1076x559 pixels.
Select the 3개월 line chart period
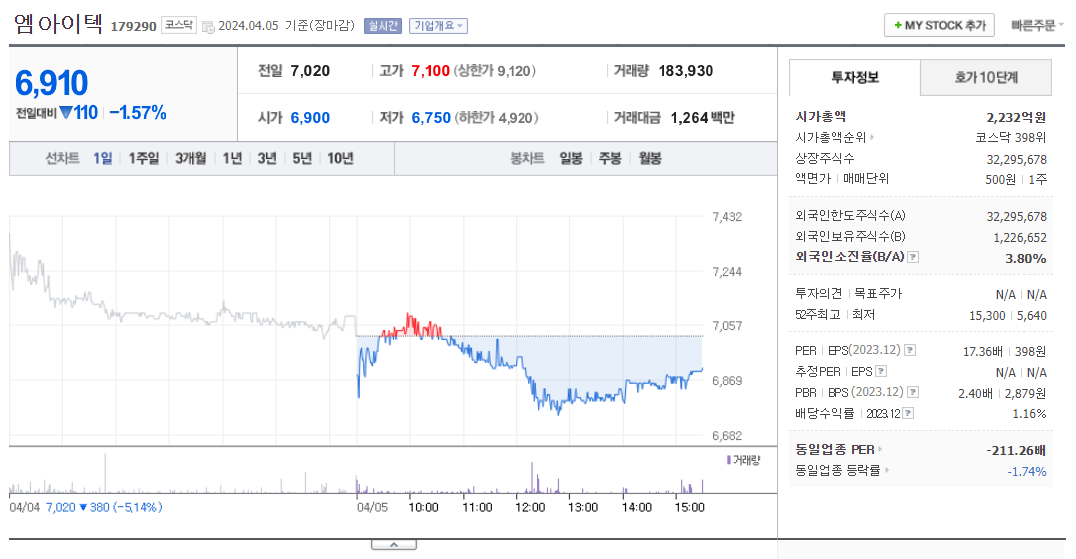(191, 158)
